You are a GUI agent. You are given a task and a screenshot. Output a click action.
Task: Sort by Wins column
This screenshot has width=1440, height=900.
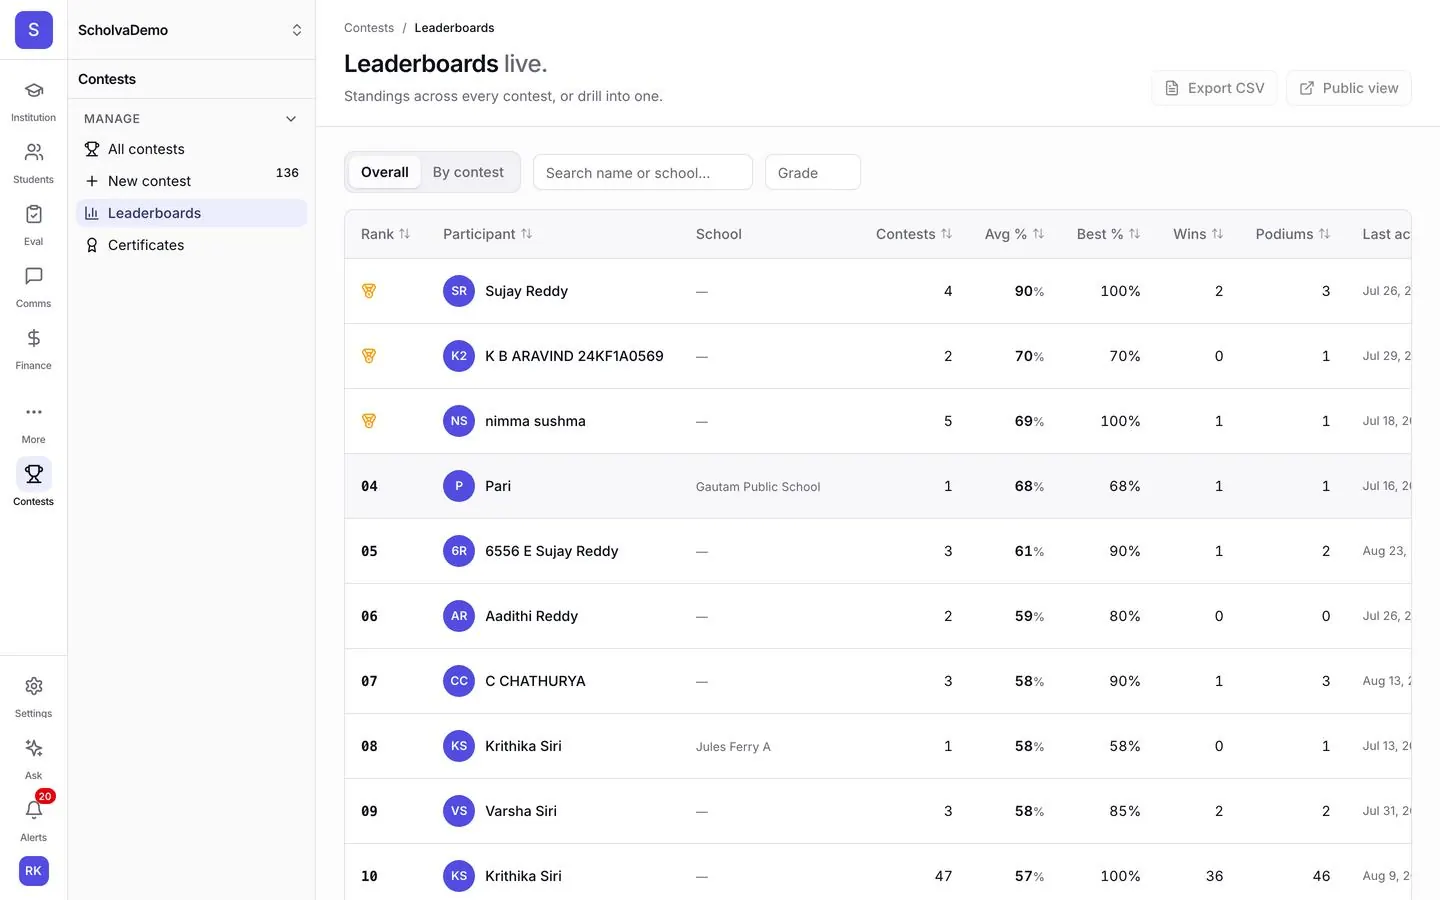pyautogui.click(x=1198, y=234)
